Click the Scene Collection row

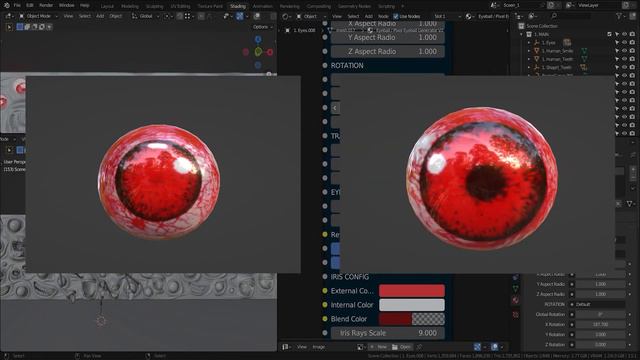(x=541, y=26)
